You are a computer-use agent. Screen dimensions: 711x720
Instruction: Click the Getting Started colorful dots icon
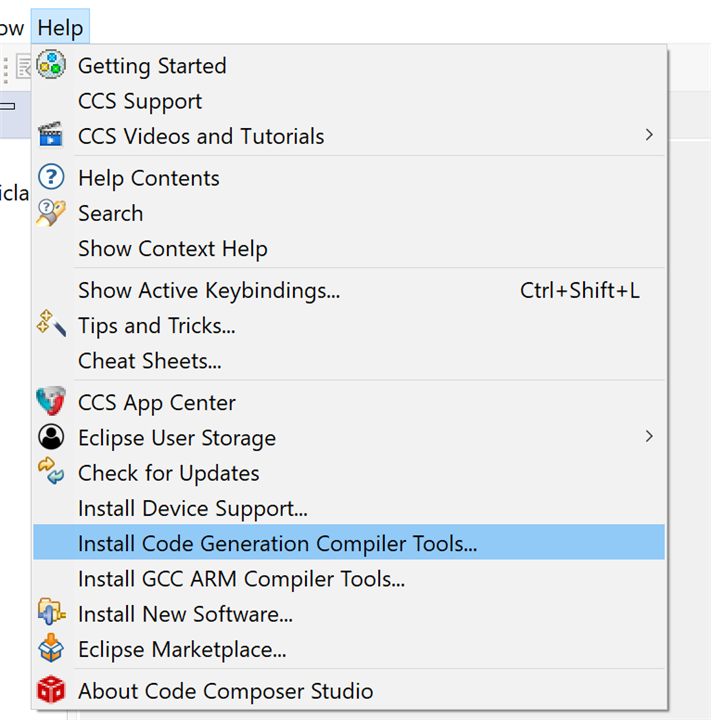[x=51, y=65]
